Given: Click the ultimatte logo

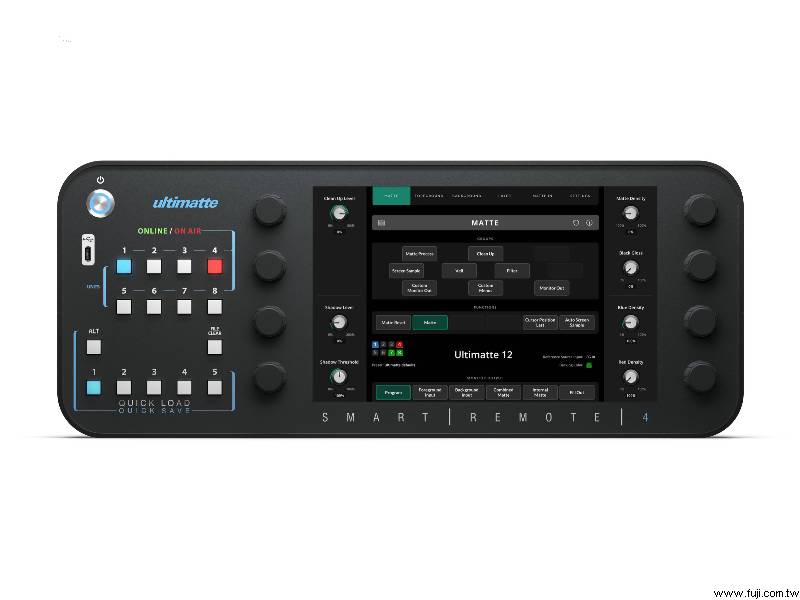Looking at the screenshot, I should tap(185, 202).
